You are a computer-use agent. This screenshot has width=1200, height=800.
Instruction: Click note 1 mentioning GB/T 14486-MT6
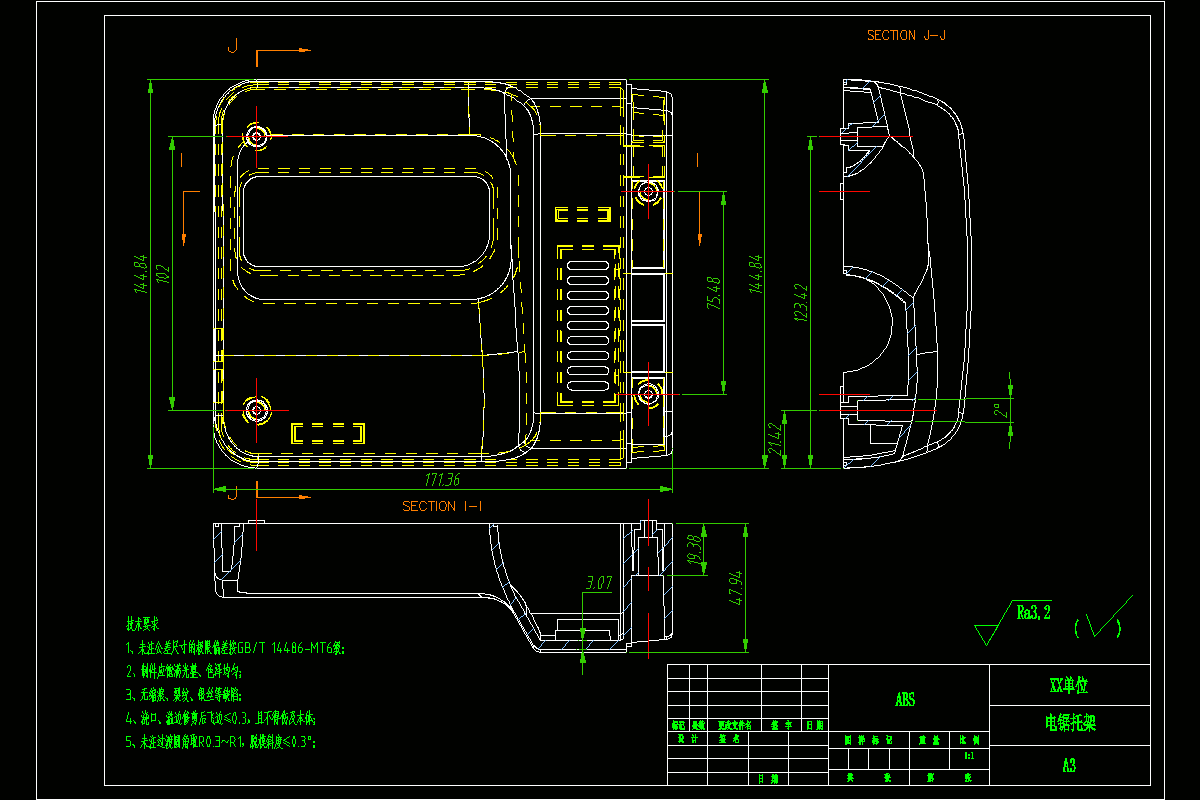(x=235, y=647)
